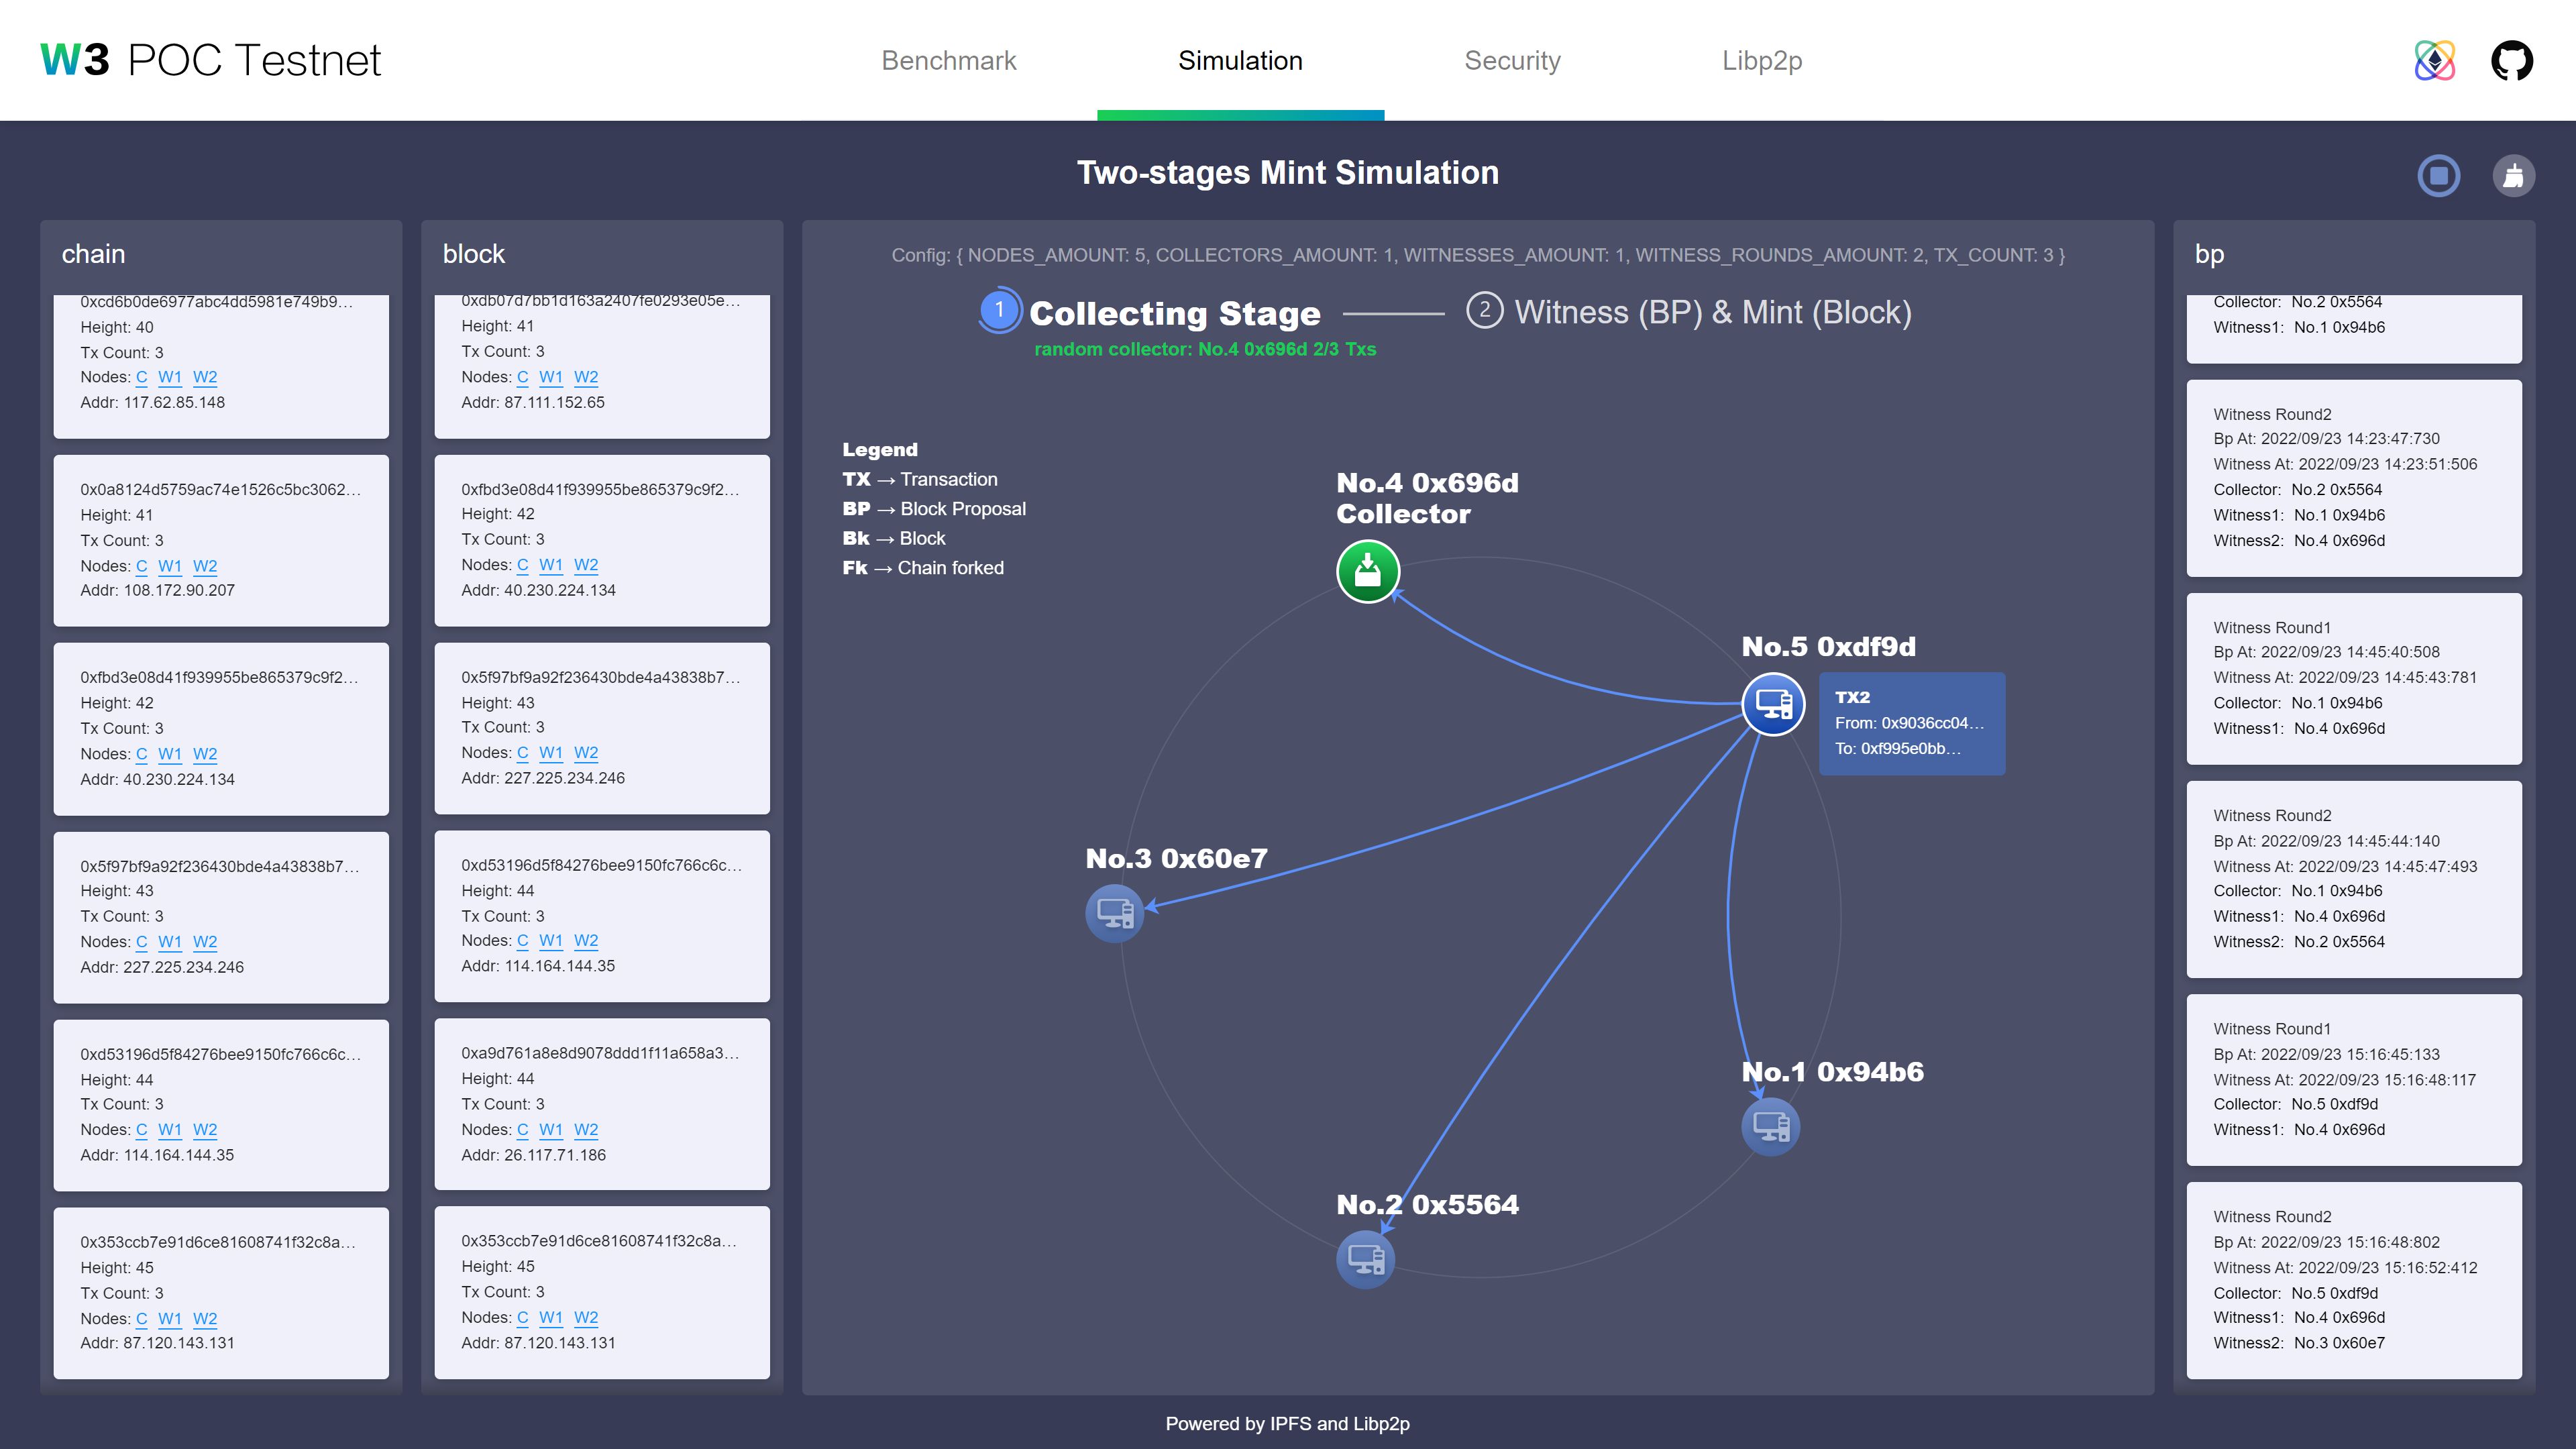Select the No.2 0x5564 node icon

(x=1365, y=1259)
